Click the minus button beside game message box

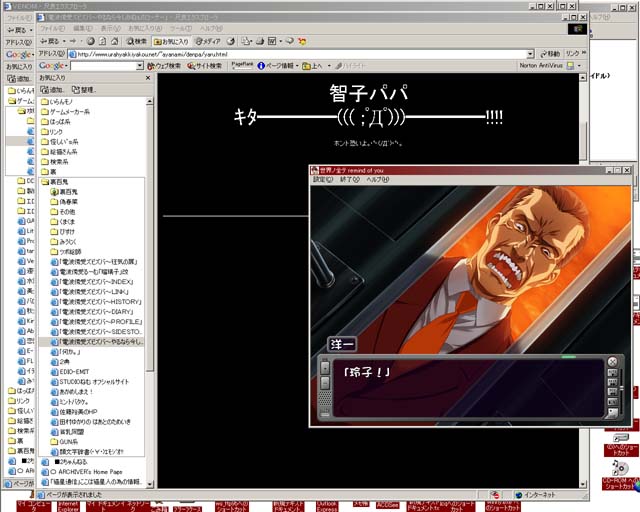click(325, 383)
